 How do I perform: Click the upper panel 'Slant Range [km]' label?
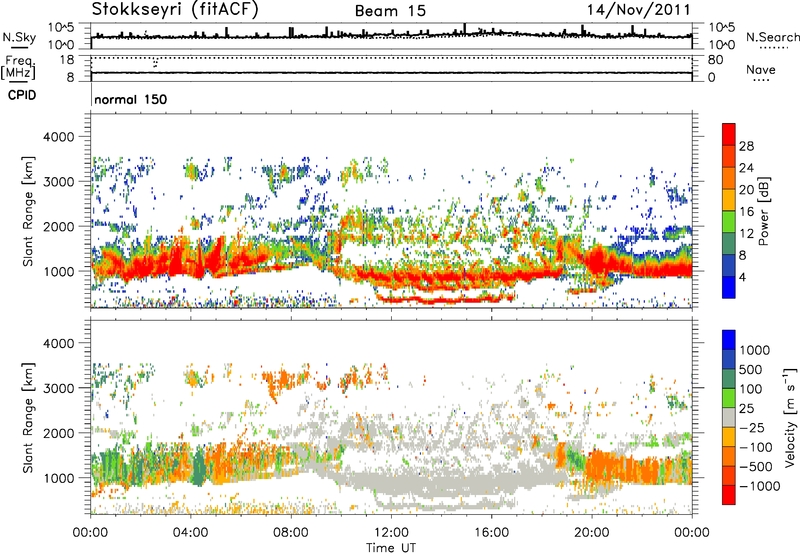28,211
